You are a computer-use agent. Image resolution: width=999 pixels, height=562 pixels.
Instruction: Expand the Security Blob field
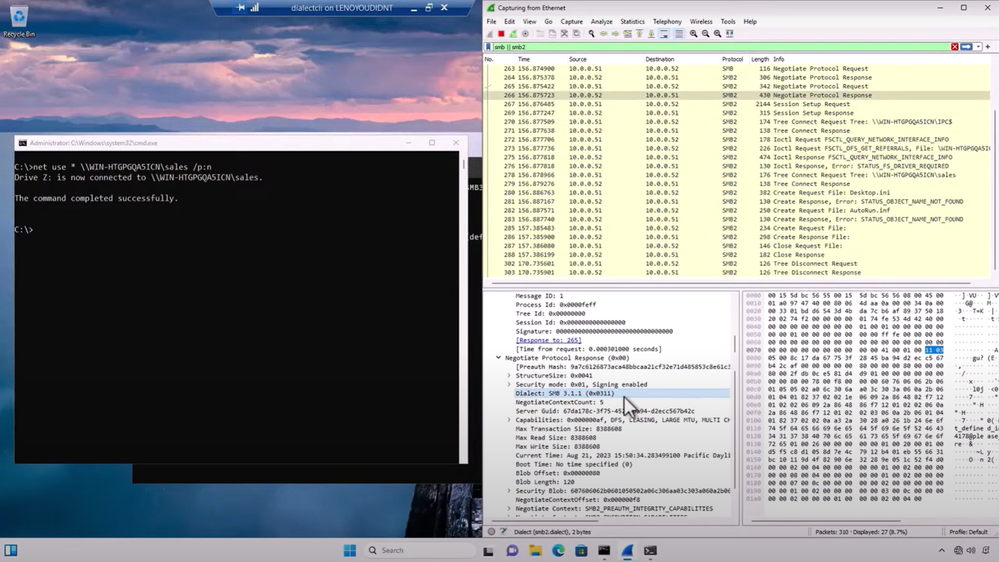509,491
